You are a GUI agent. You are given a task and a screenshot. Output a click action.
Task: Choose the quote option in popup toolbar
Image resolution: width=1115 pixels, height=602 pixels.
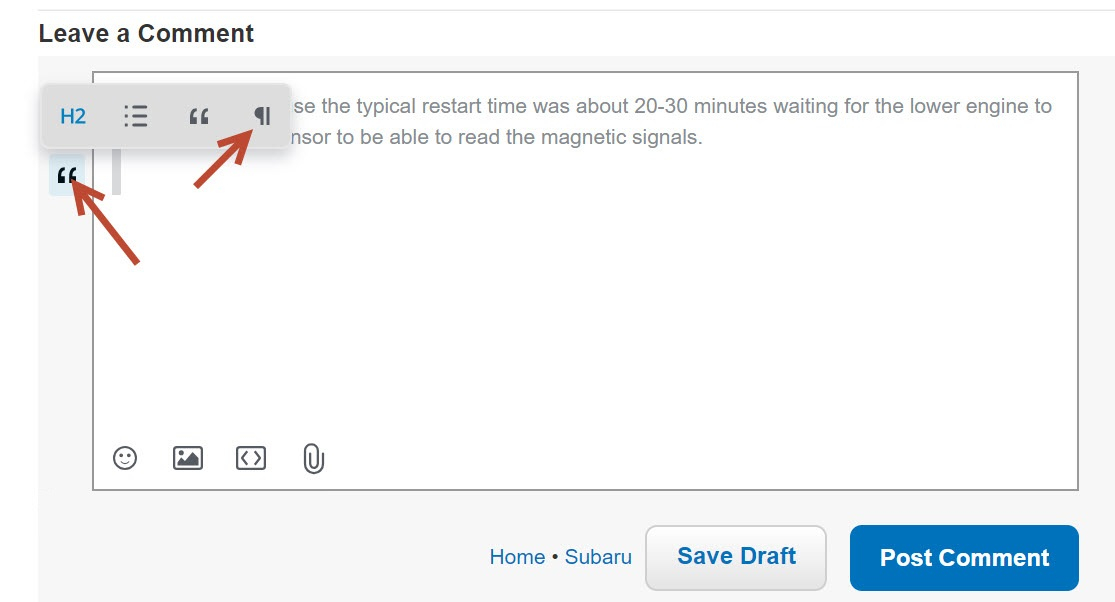coord(199,117)
